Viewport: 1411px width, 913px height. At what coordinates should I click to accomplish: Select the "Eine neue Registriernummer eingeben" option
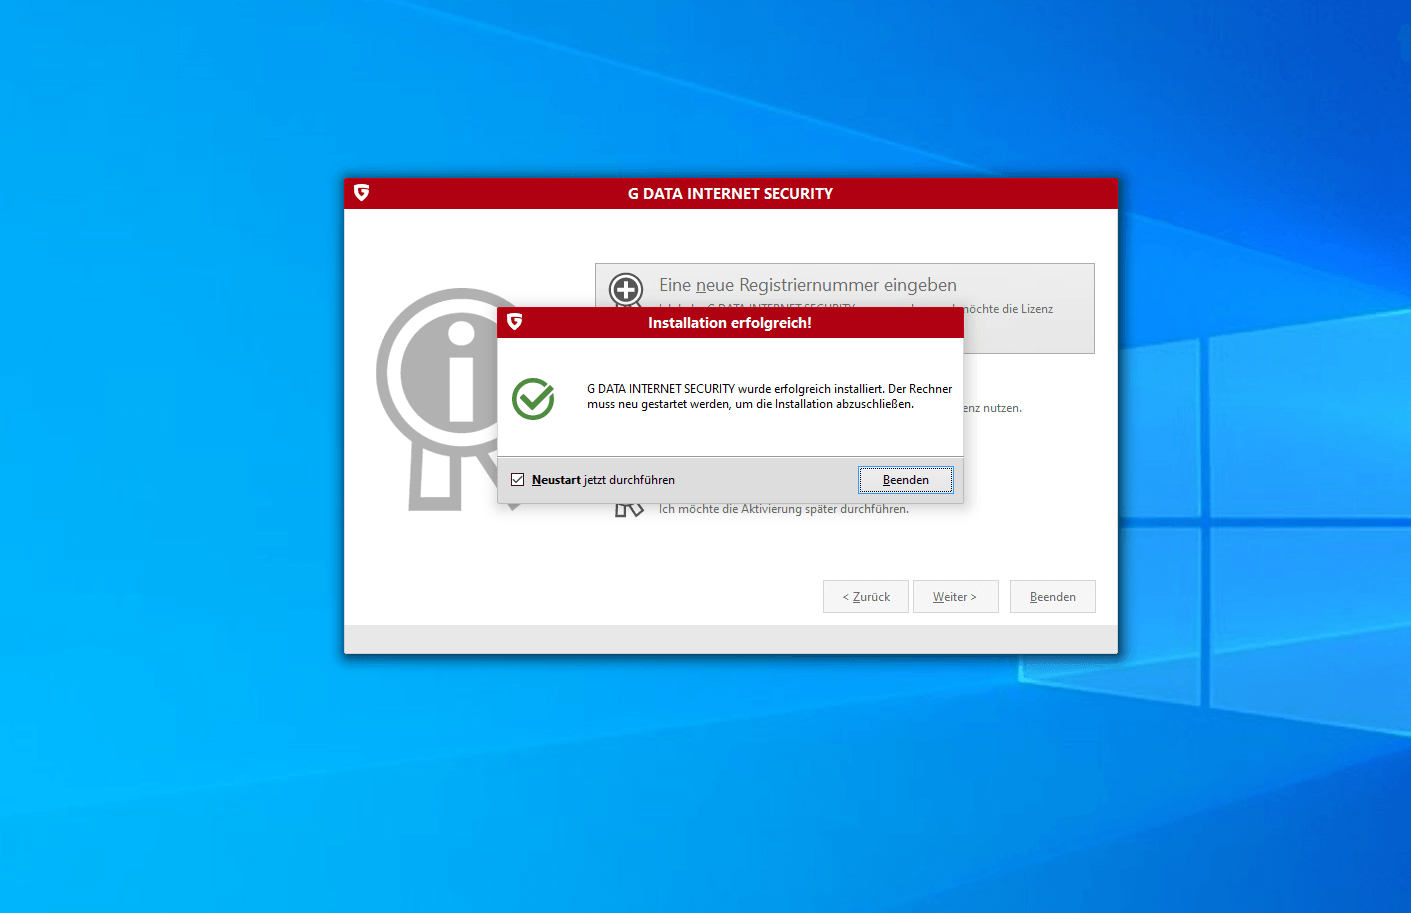point(807,285)
